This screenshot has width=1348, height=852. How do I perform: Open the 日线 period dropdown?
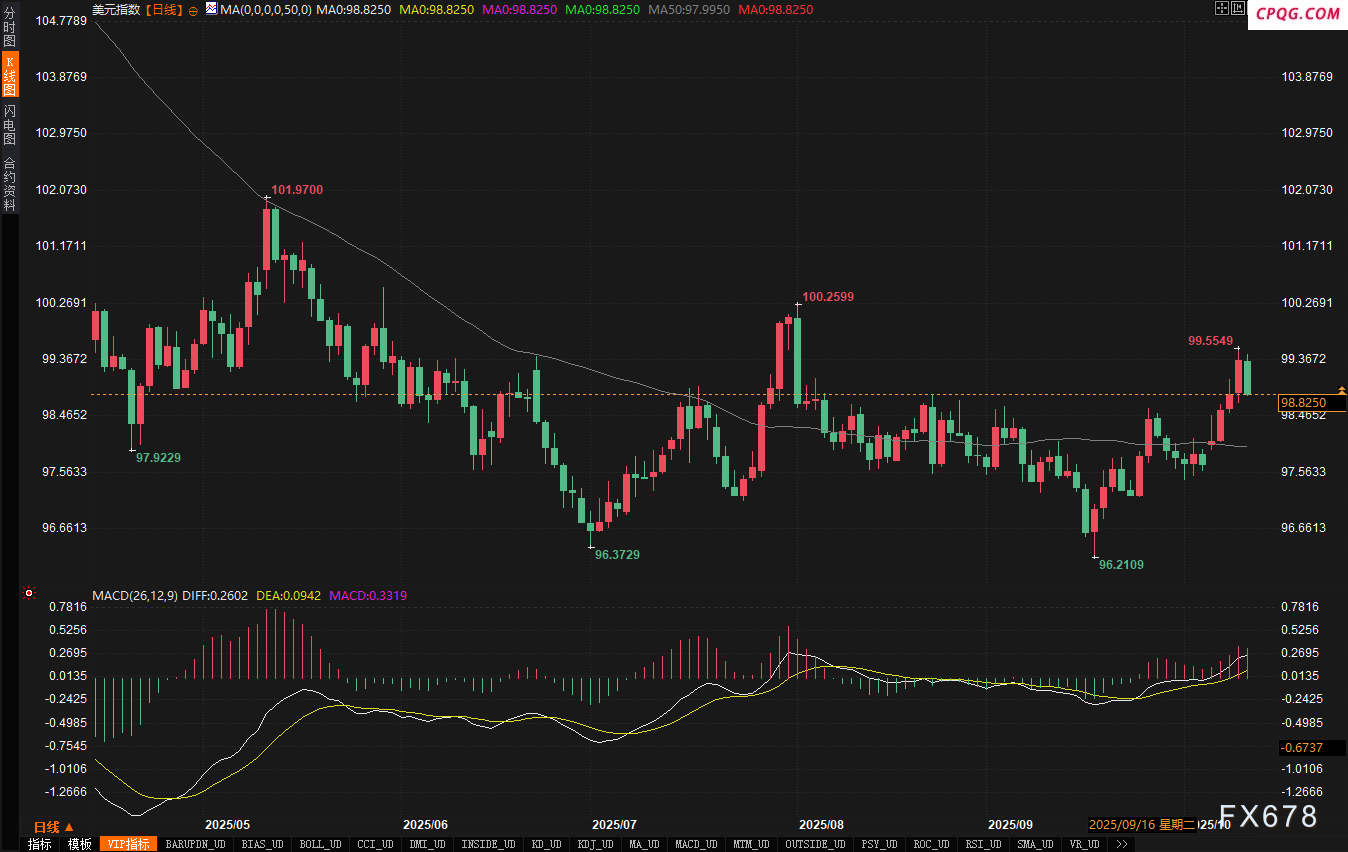point(53,827)
